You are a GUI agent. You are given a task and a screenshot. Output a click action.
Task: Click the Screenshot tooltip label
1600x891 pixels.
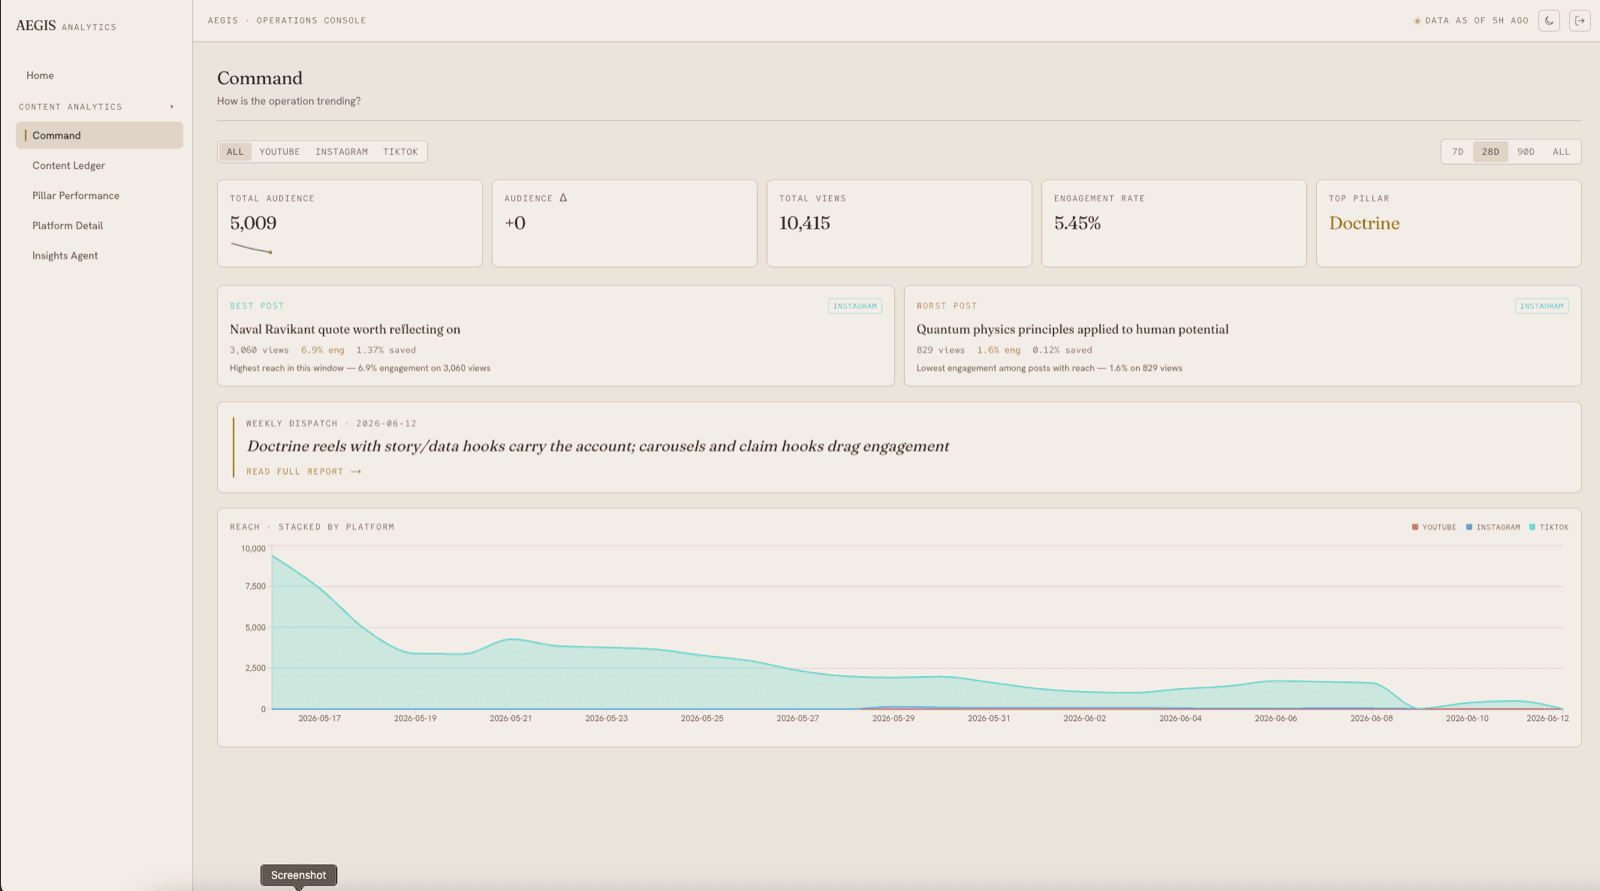coord(299,875)
